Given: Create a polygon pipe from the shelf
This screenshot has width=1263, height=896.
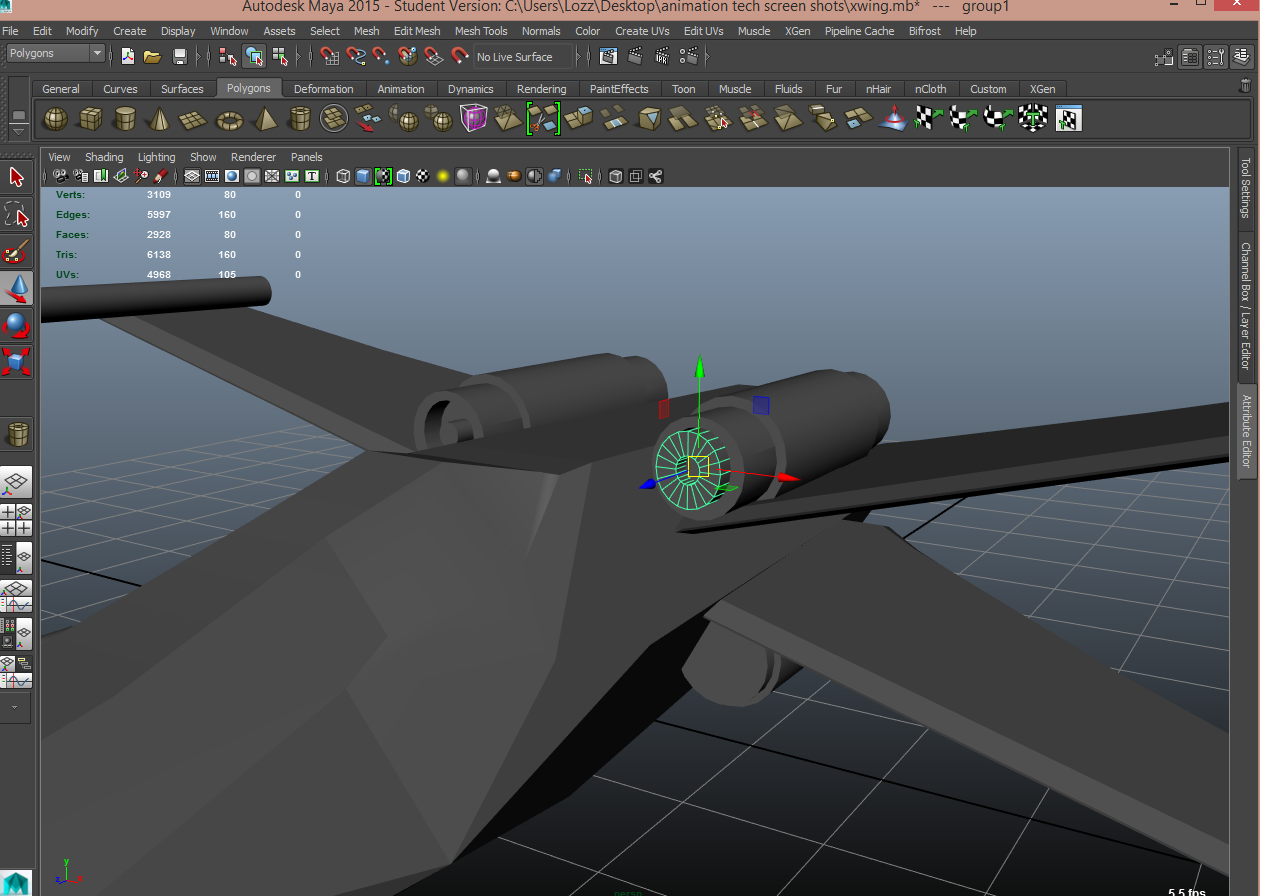Looking at the screenshot, I should click(x=299, y=120).
